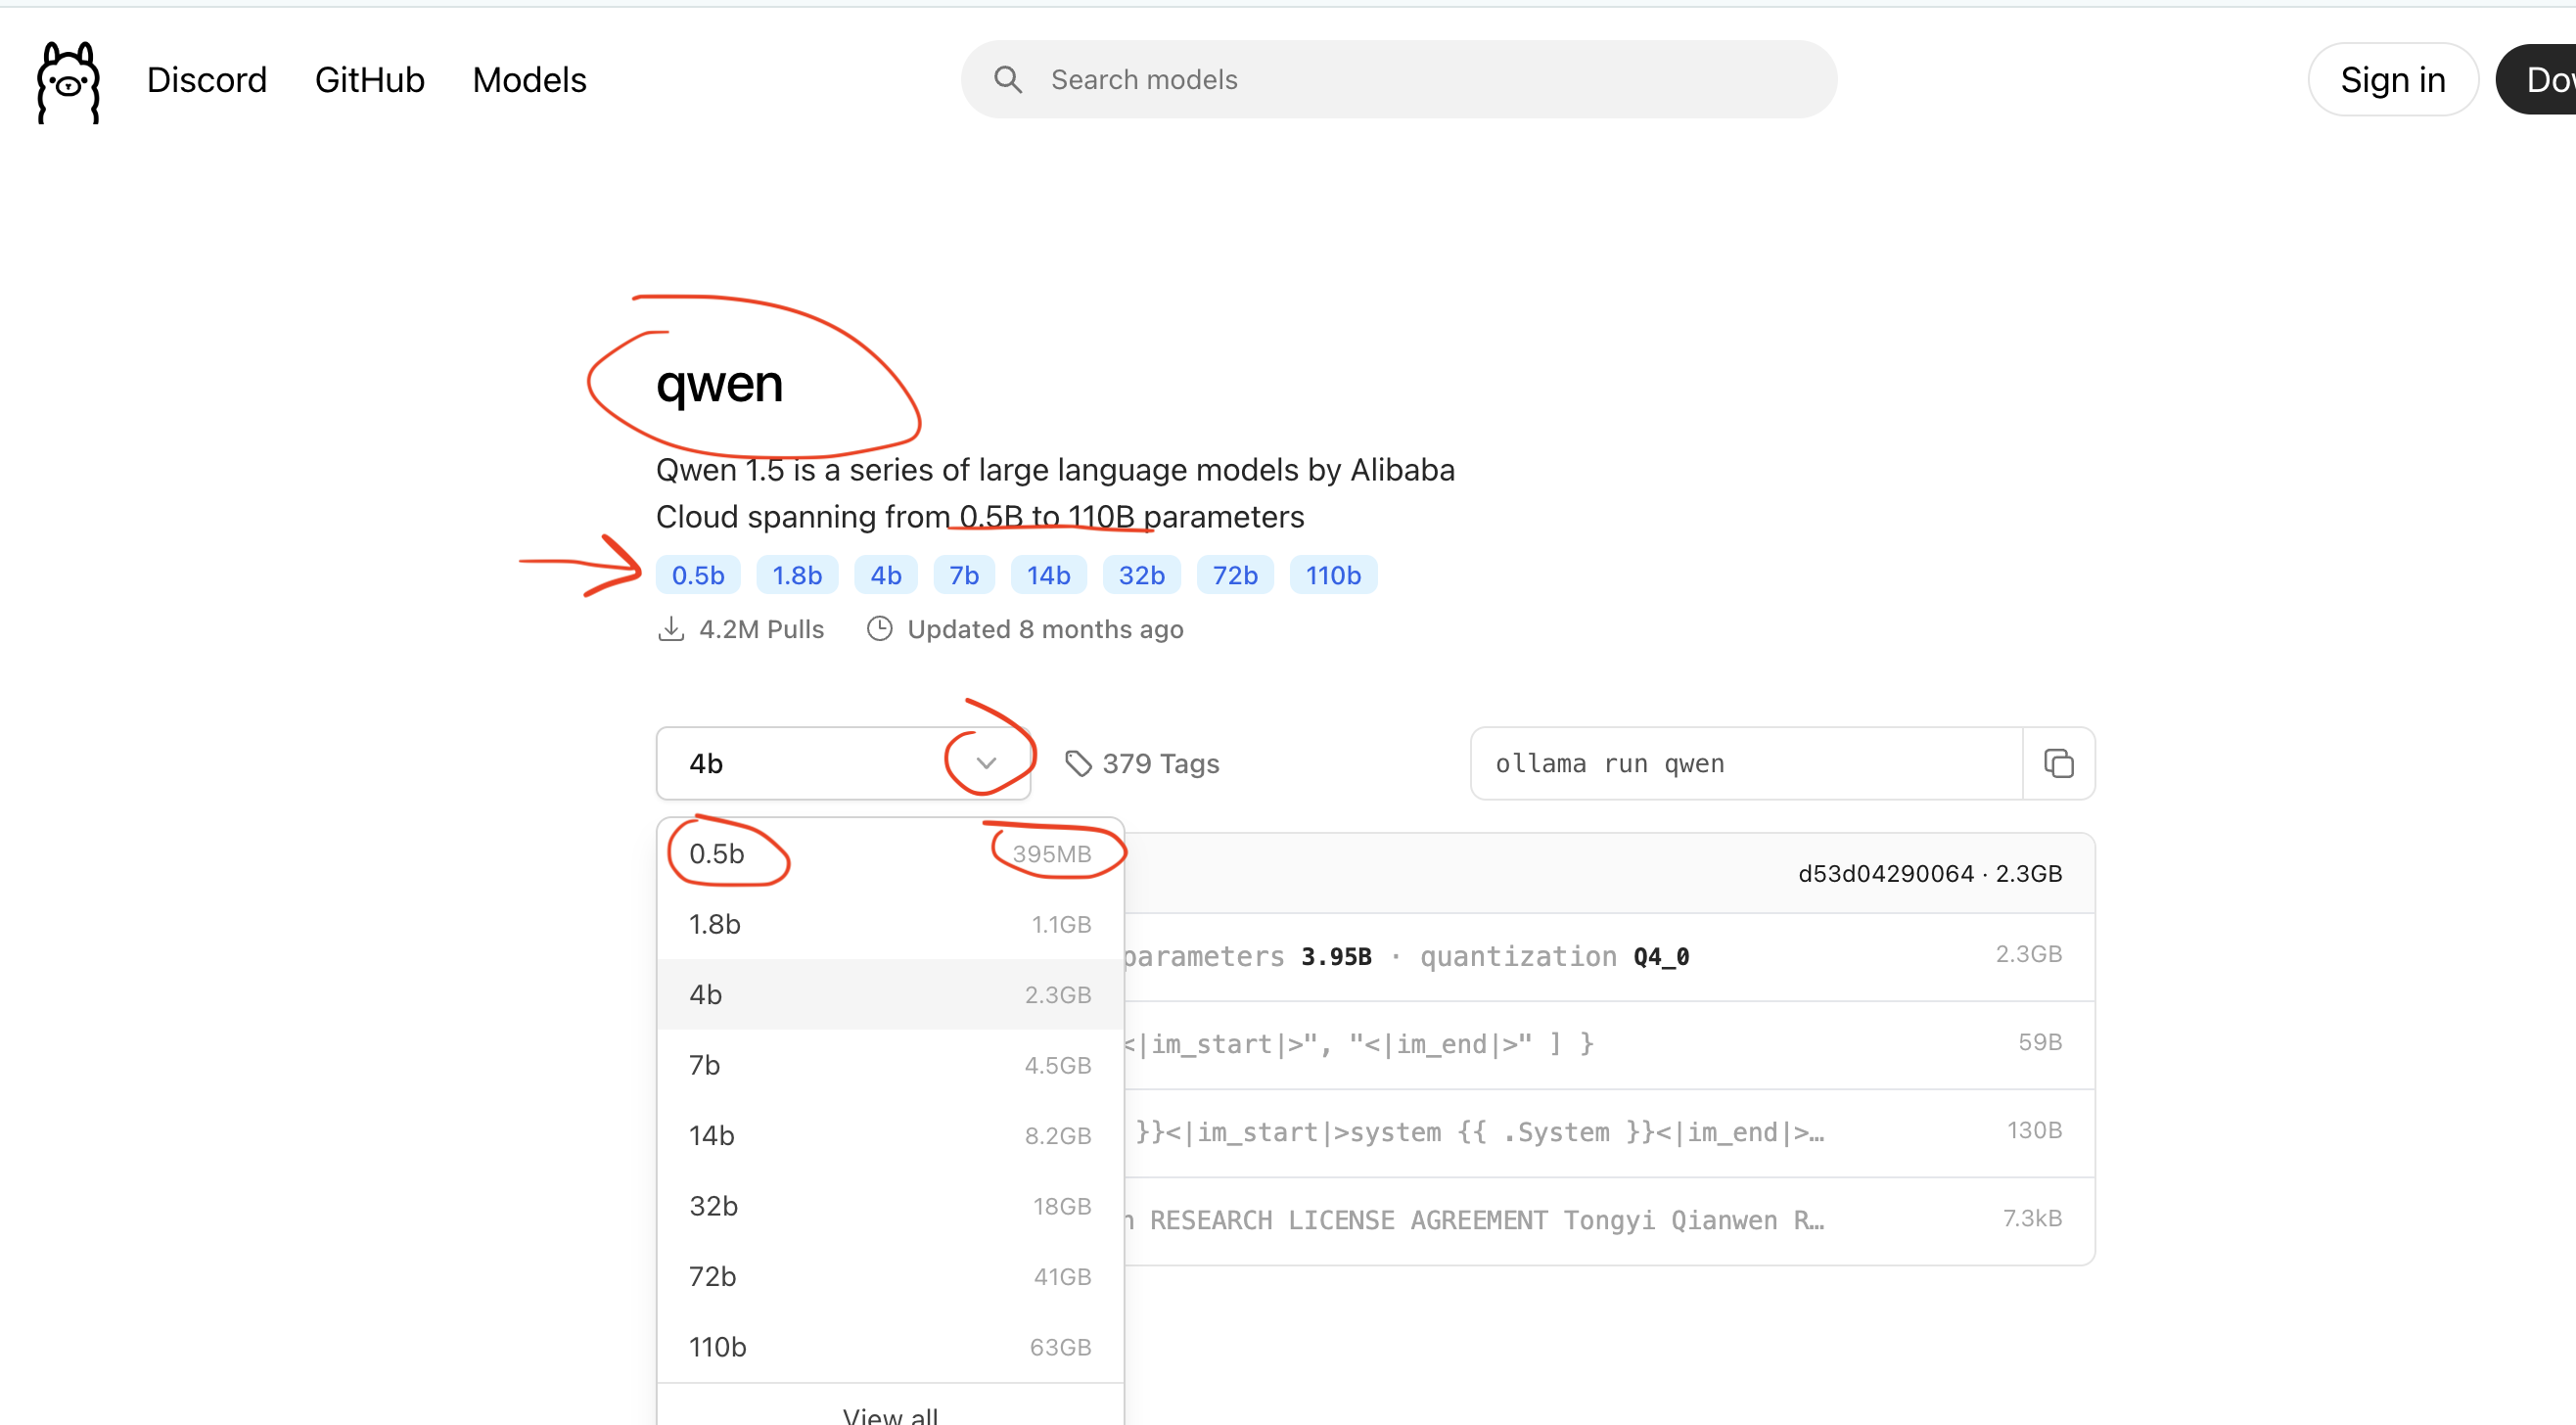Open the 4b model size dropdown chevron
The width and height of the screenshot is (2576, 1425).
(986, 764)
